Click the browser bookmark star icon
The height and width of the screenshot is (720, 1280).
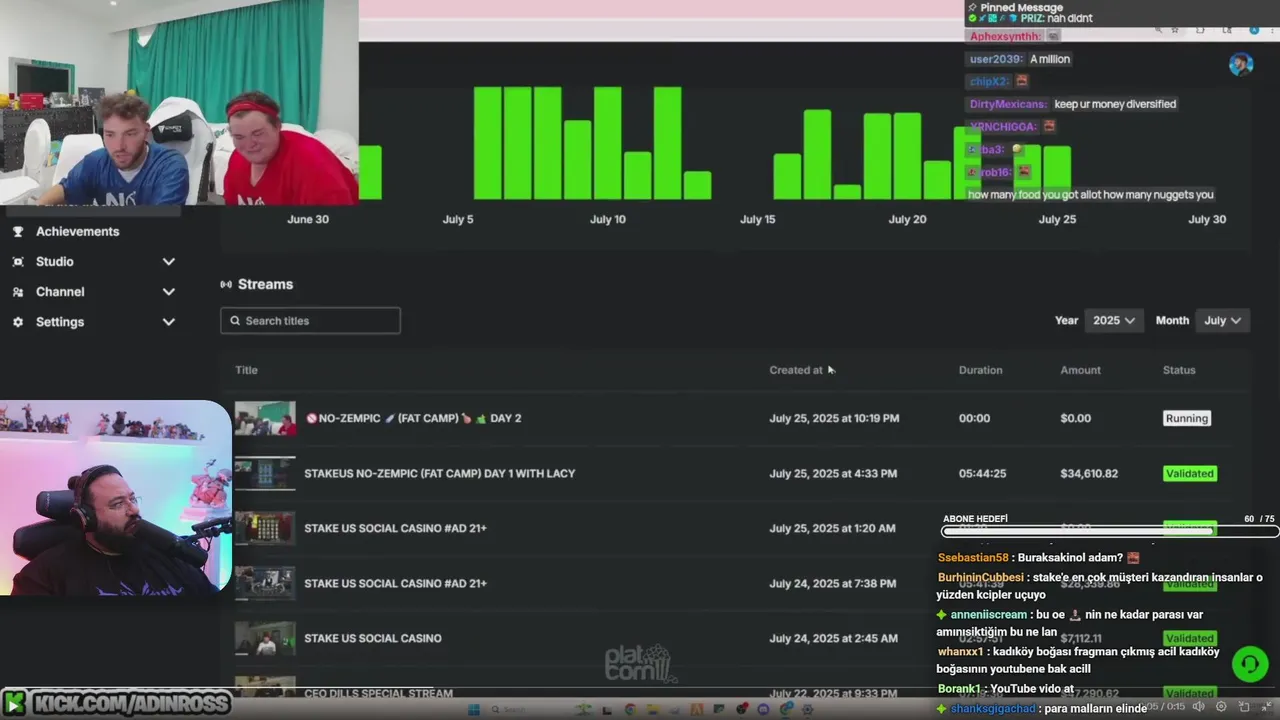(1175, 30)
